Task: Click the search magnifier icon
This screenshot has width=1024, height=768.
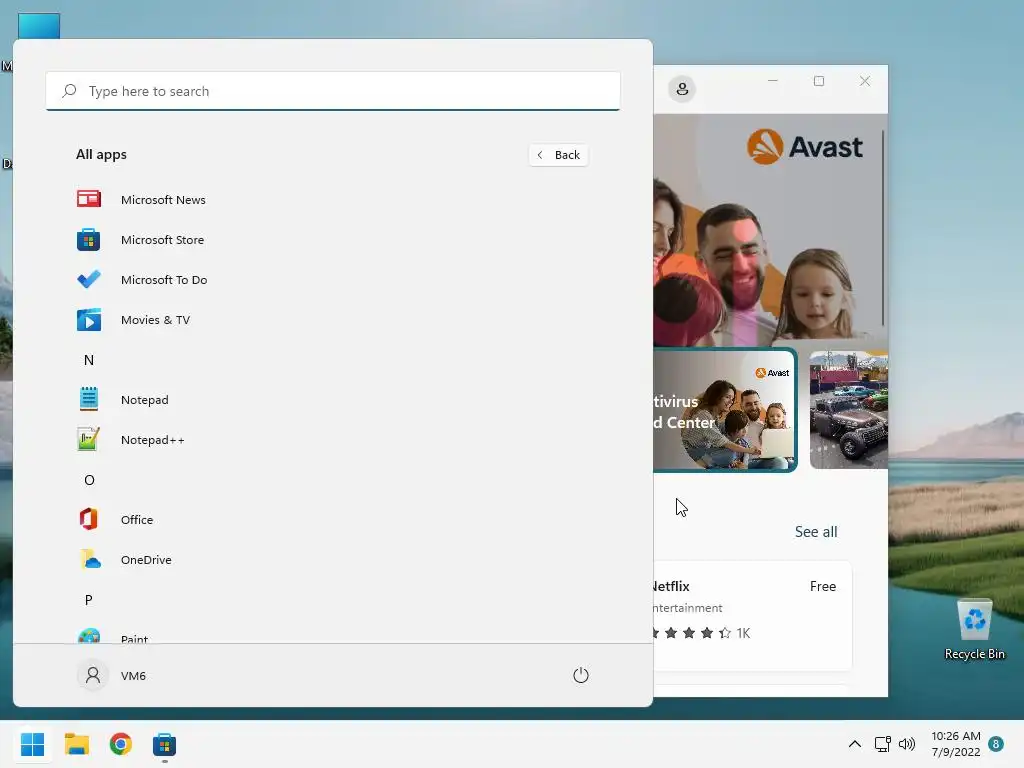Action: click(x=69, y=91)
